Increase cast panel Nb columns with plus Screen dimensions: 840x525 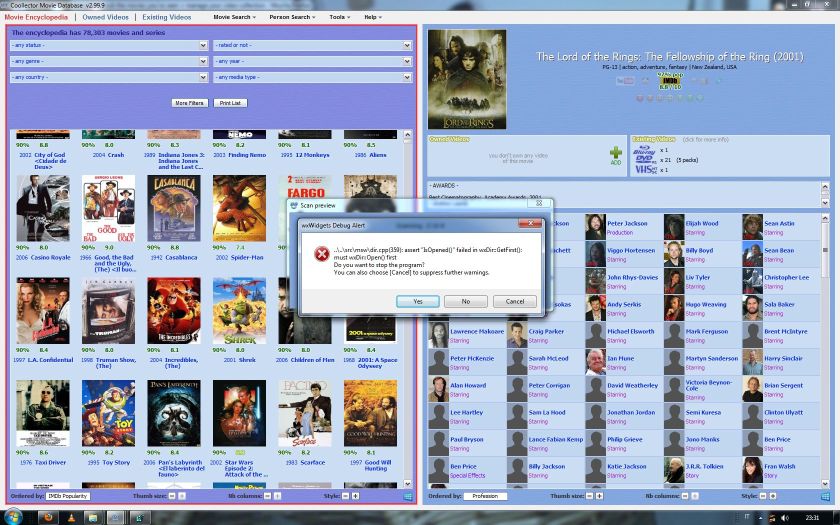click(x=694, y=496)
